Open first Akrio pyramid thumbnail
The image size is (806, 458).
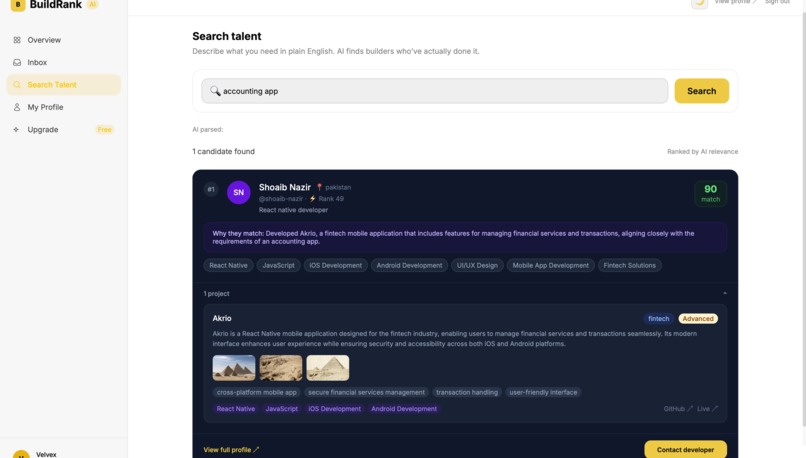pyautogui.click(x=234, y=368)
